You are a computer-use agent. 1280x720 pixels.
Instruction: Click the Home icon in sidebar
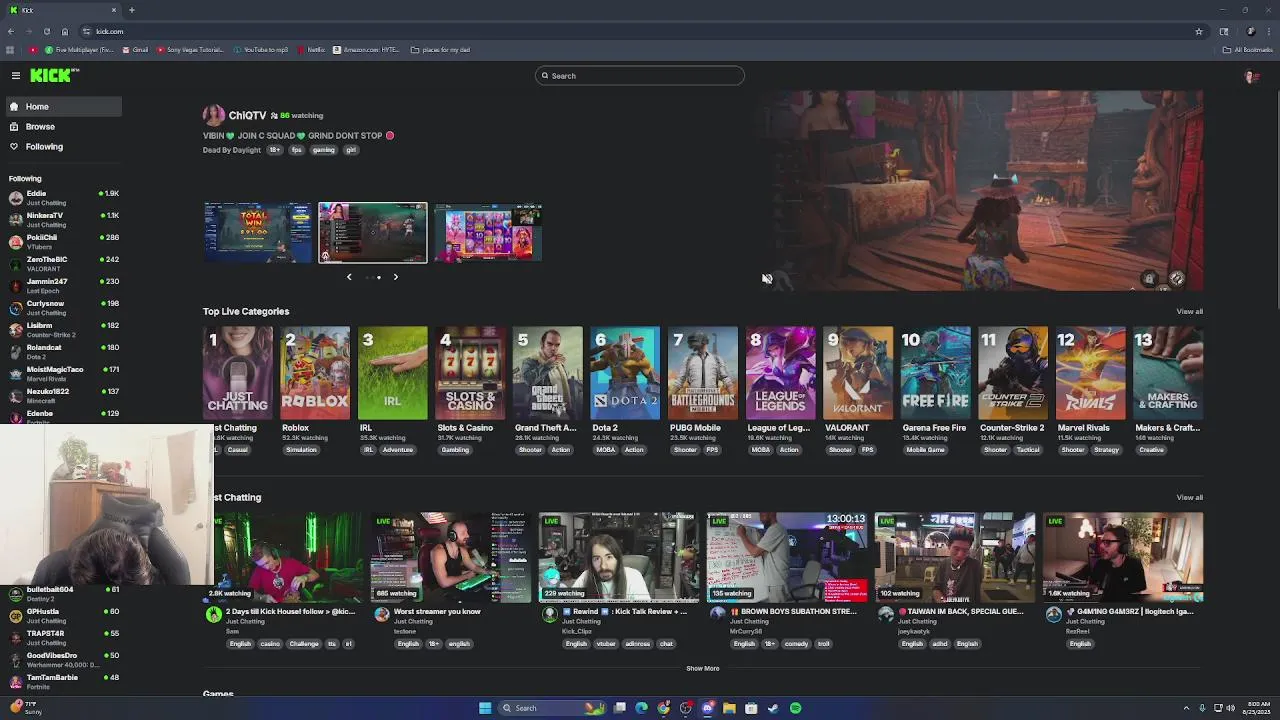click(x=14, y=106)
